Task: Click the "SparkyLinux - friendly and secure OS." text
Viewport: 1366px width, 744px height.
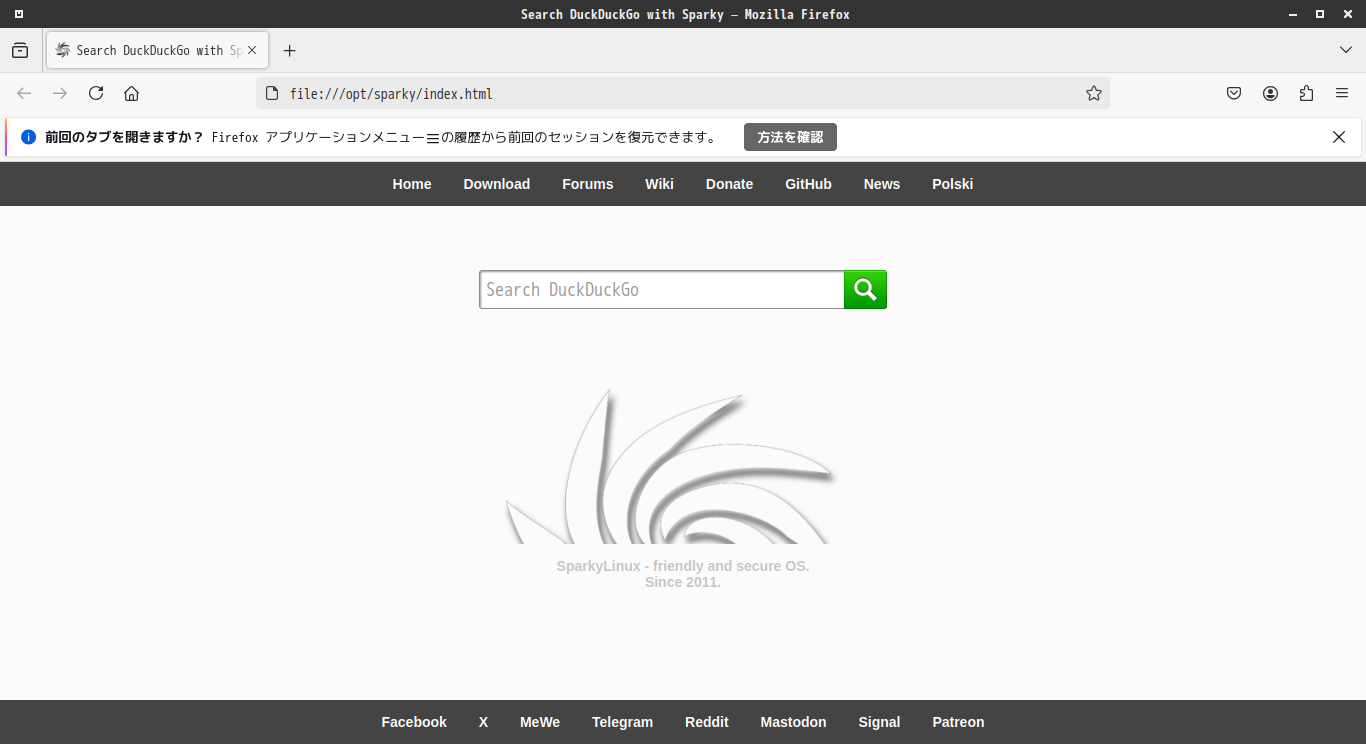Action: click(683, 566)
